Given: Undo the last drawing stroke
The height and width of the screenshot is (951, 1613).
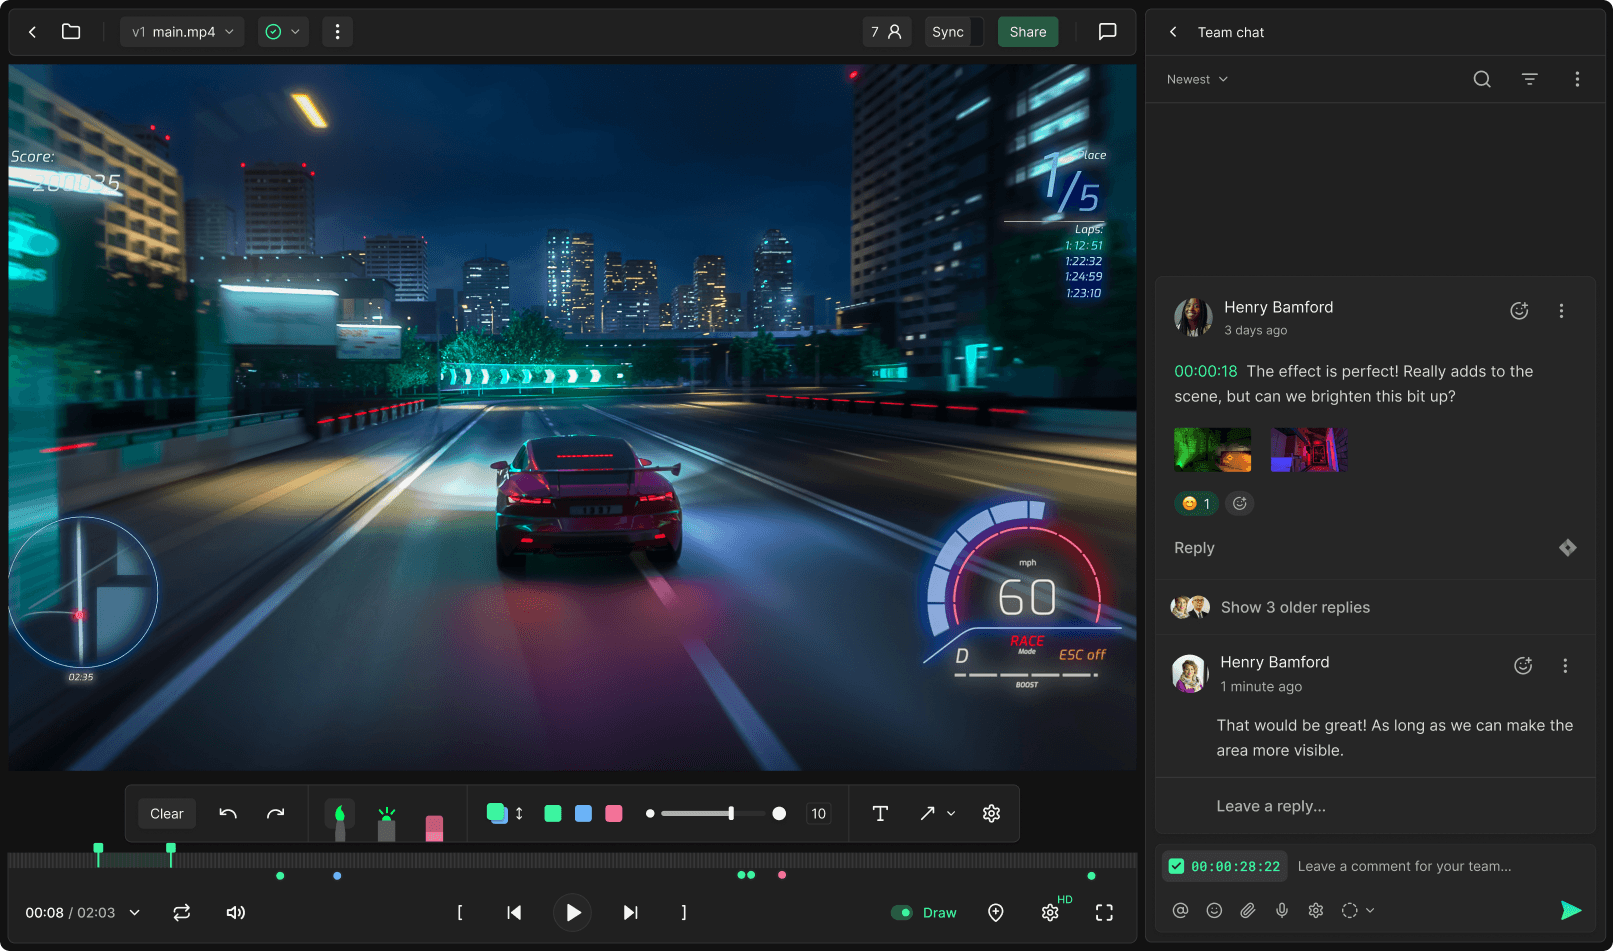Looking at the screenshot, I should coord(228,814).
